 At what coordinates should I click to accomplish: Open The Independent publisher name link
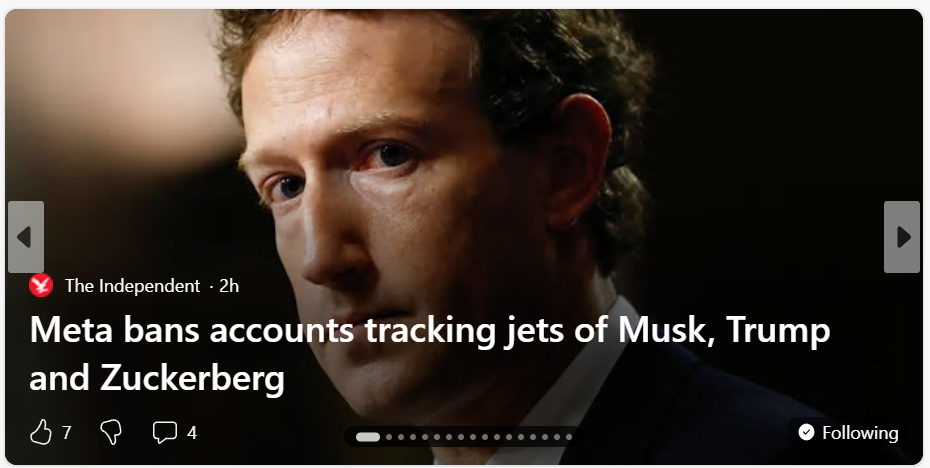(132, 286)
